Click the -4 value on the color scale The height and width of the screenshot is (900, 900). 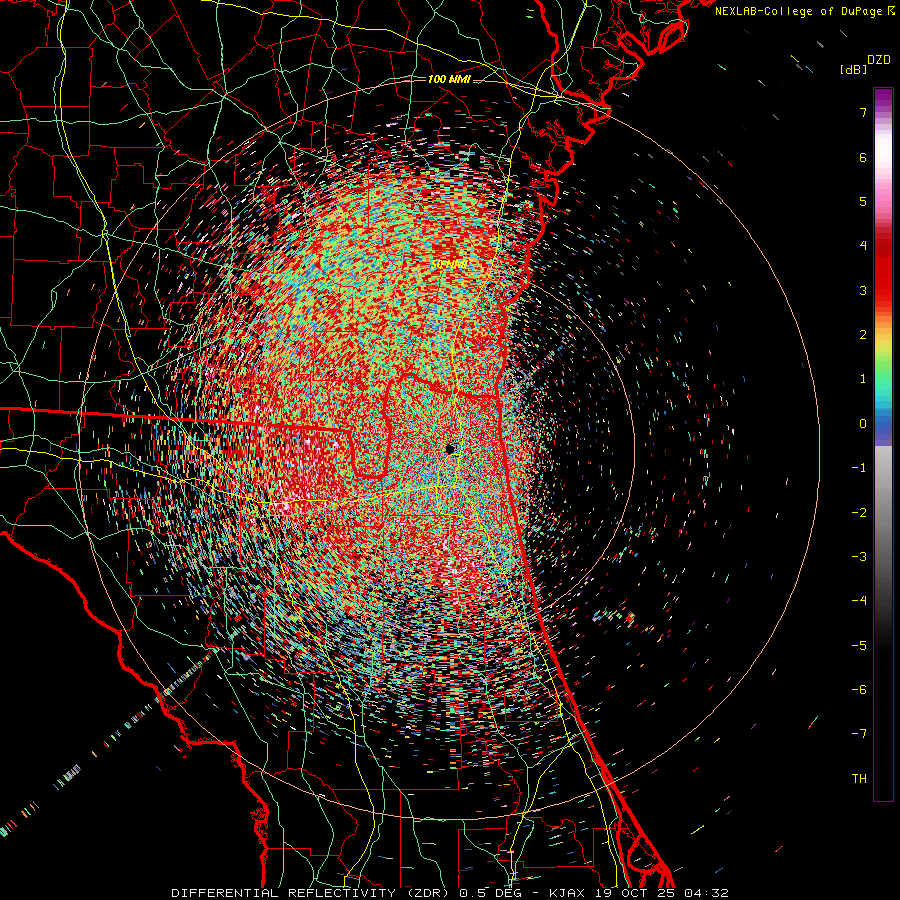(x=859, y=601)
